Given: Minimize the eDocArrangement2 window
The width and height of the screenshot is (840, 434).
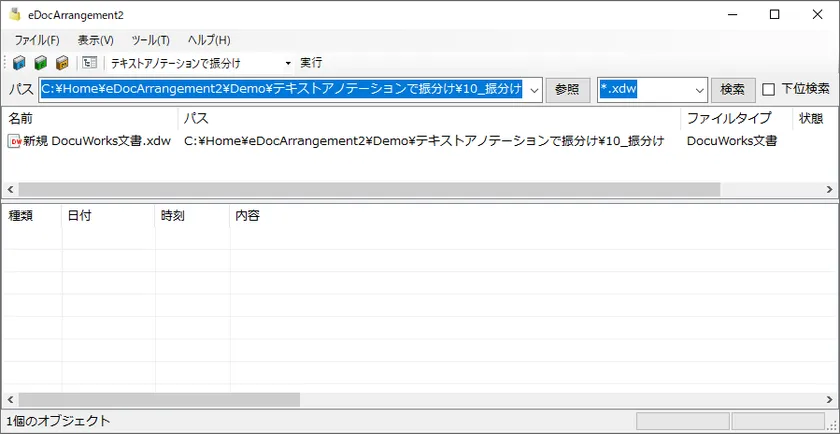Looking at the screenshot, I should click(x=732, y=15).
